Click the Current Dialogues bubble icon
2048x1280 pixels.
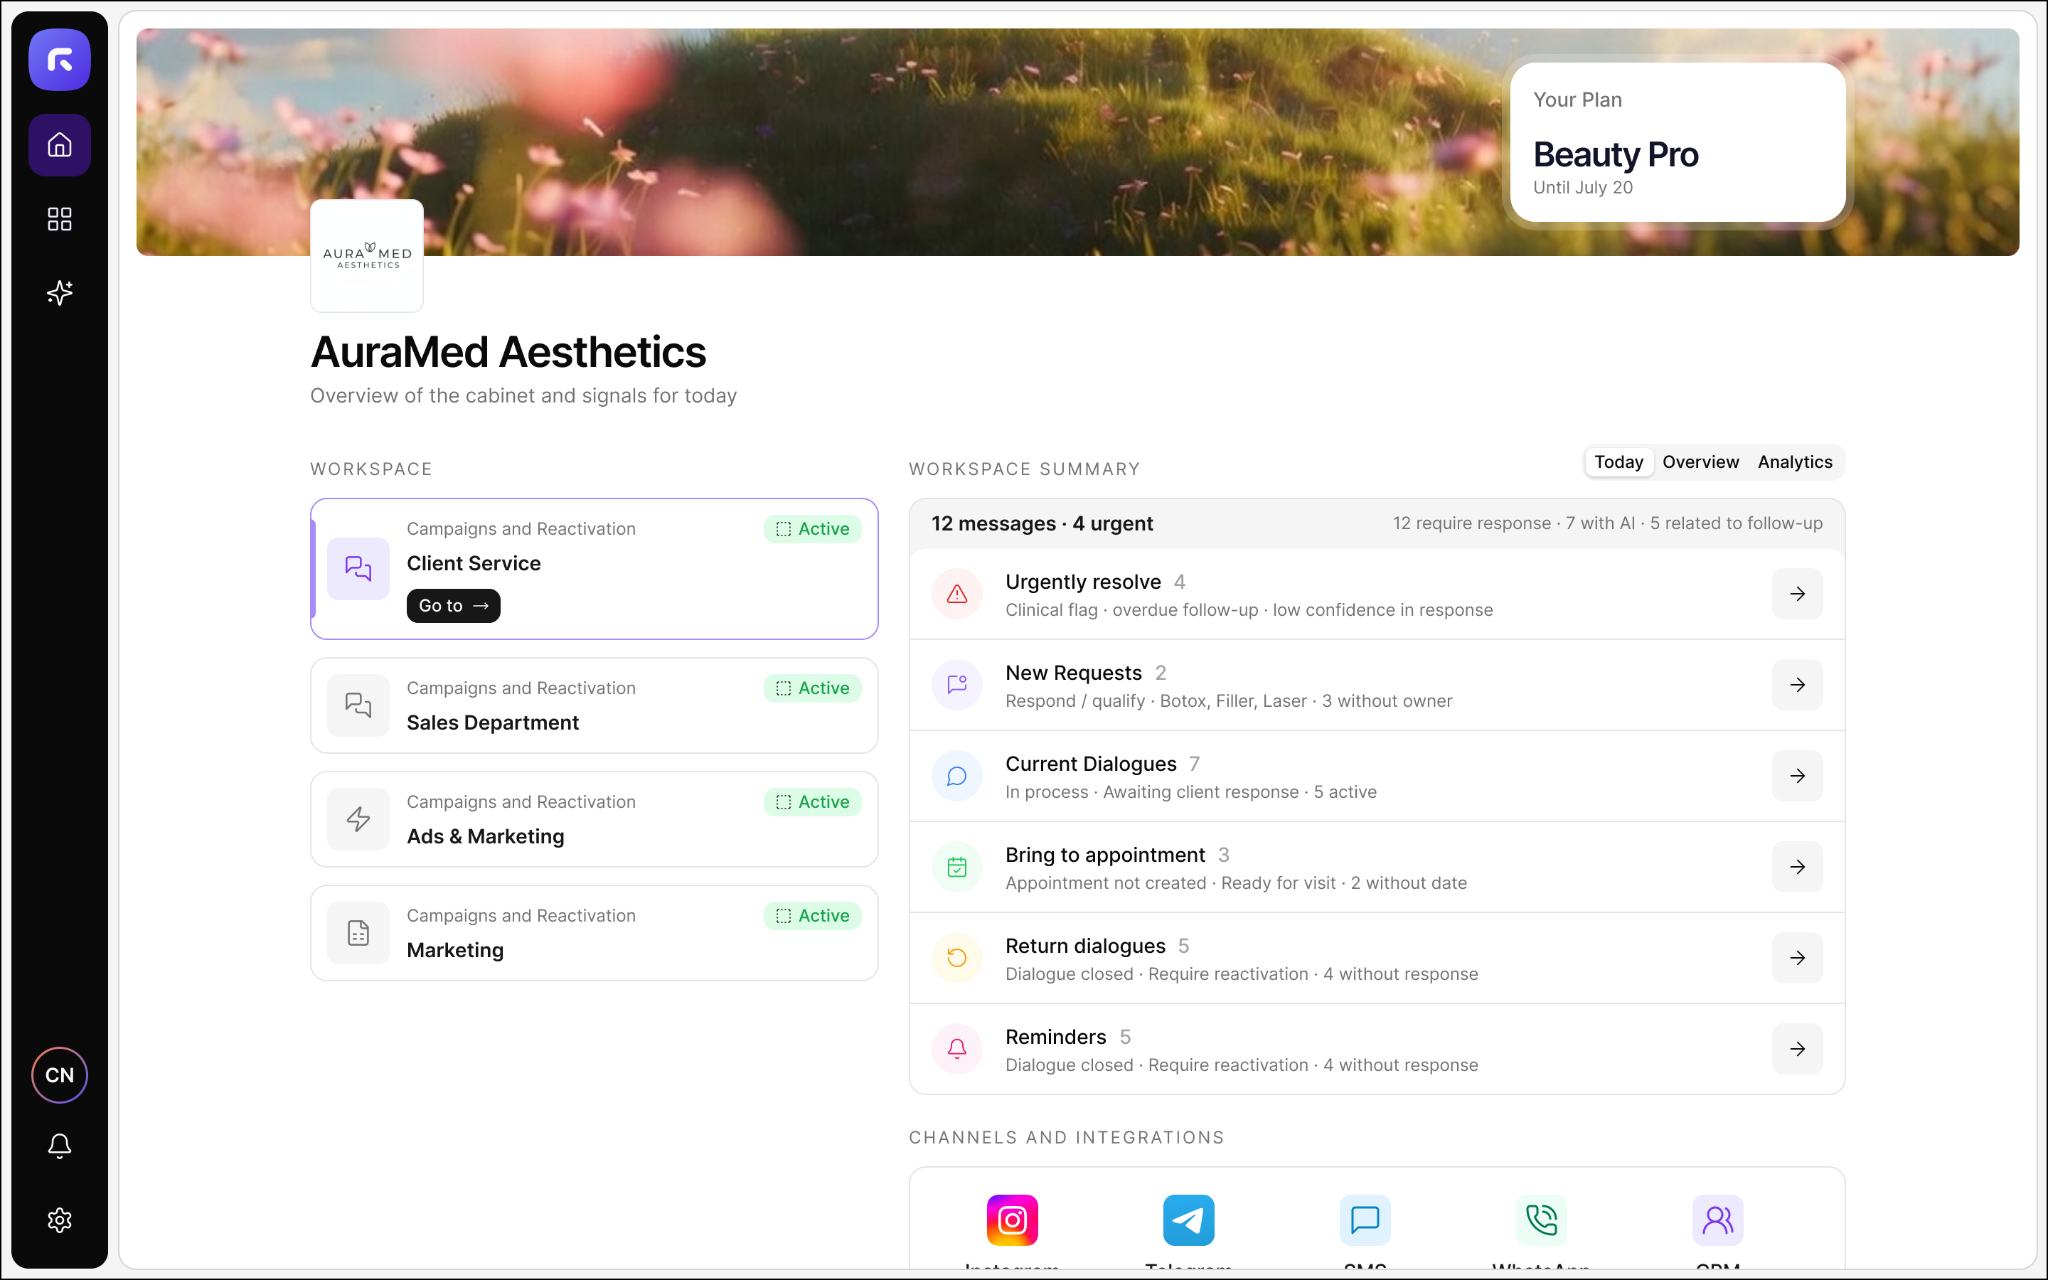(957, 776)
